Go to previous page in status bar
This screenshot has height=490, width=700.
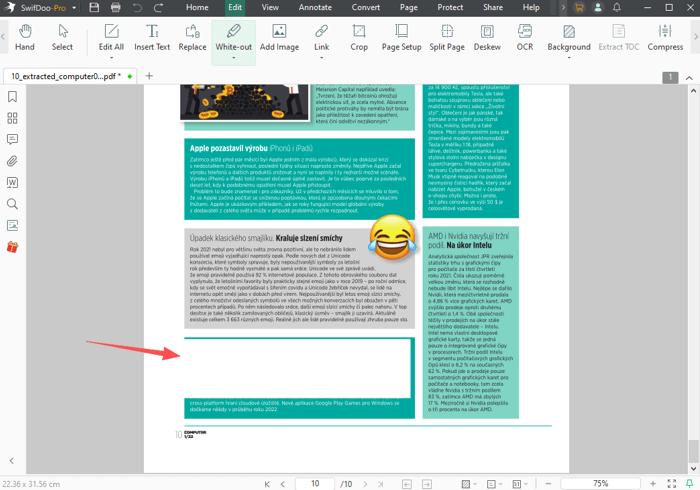point(283,484)
